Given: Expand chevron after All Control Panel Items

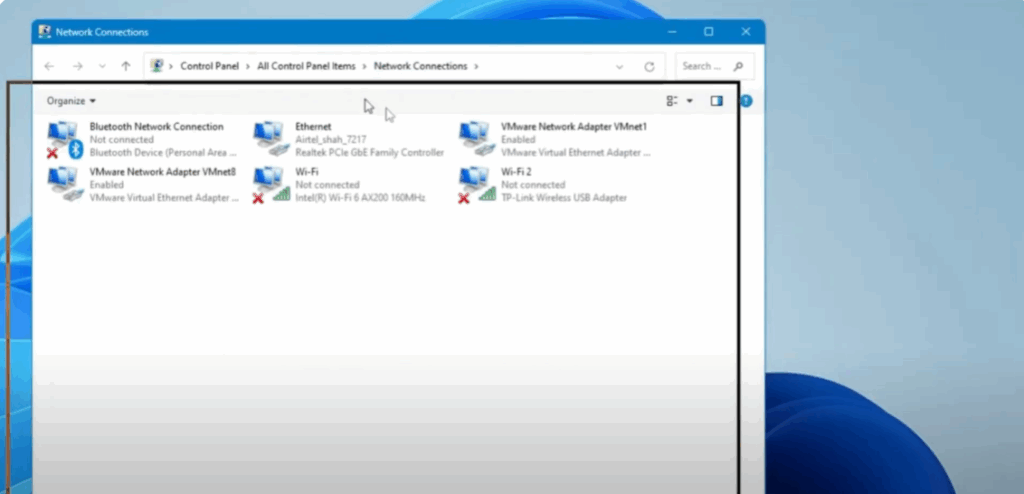Looking at the screenshot, I should [365, 66].
